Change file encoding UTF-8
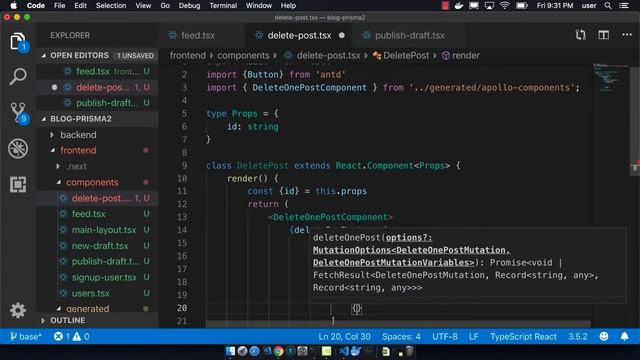 click(444, 336)
